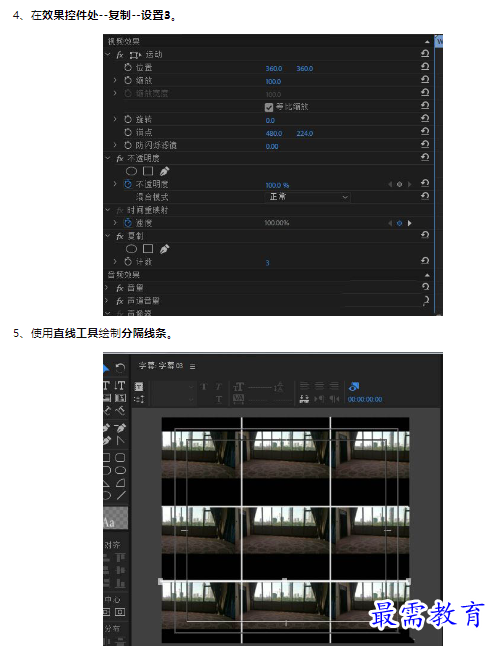Expand the 计数 count property
This screenshot has height=646, width=493.
tap(115, 261)
